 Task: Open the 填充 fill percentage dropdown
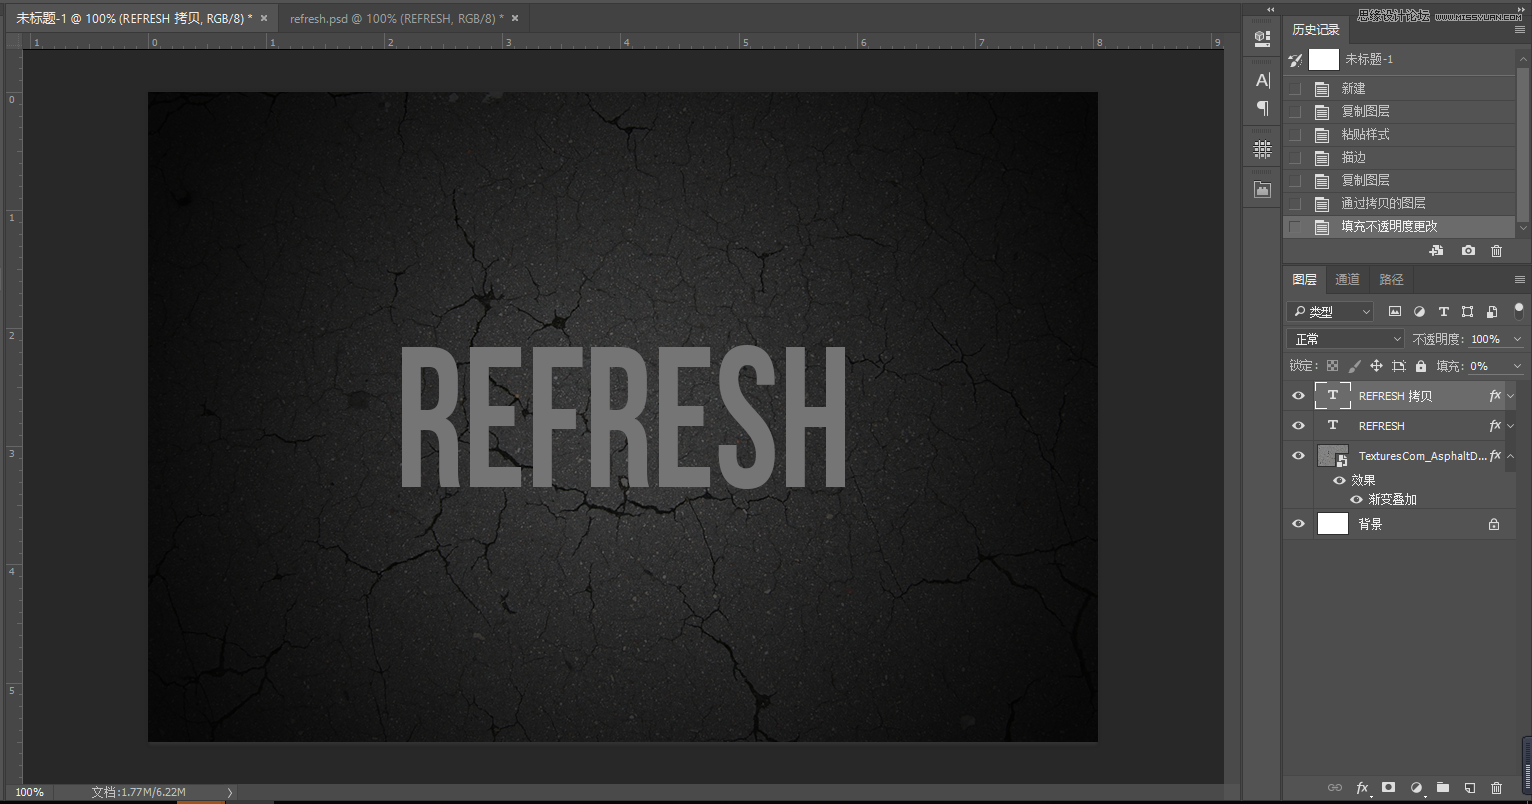[1517, 366]
